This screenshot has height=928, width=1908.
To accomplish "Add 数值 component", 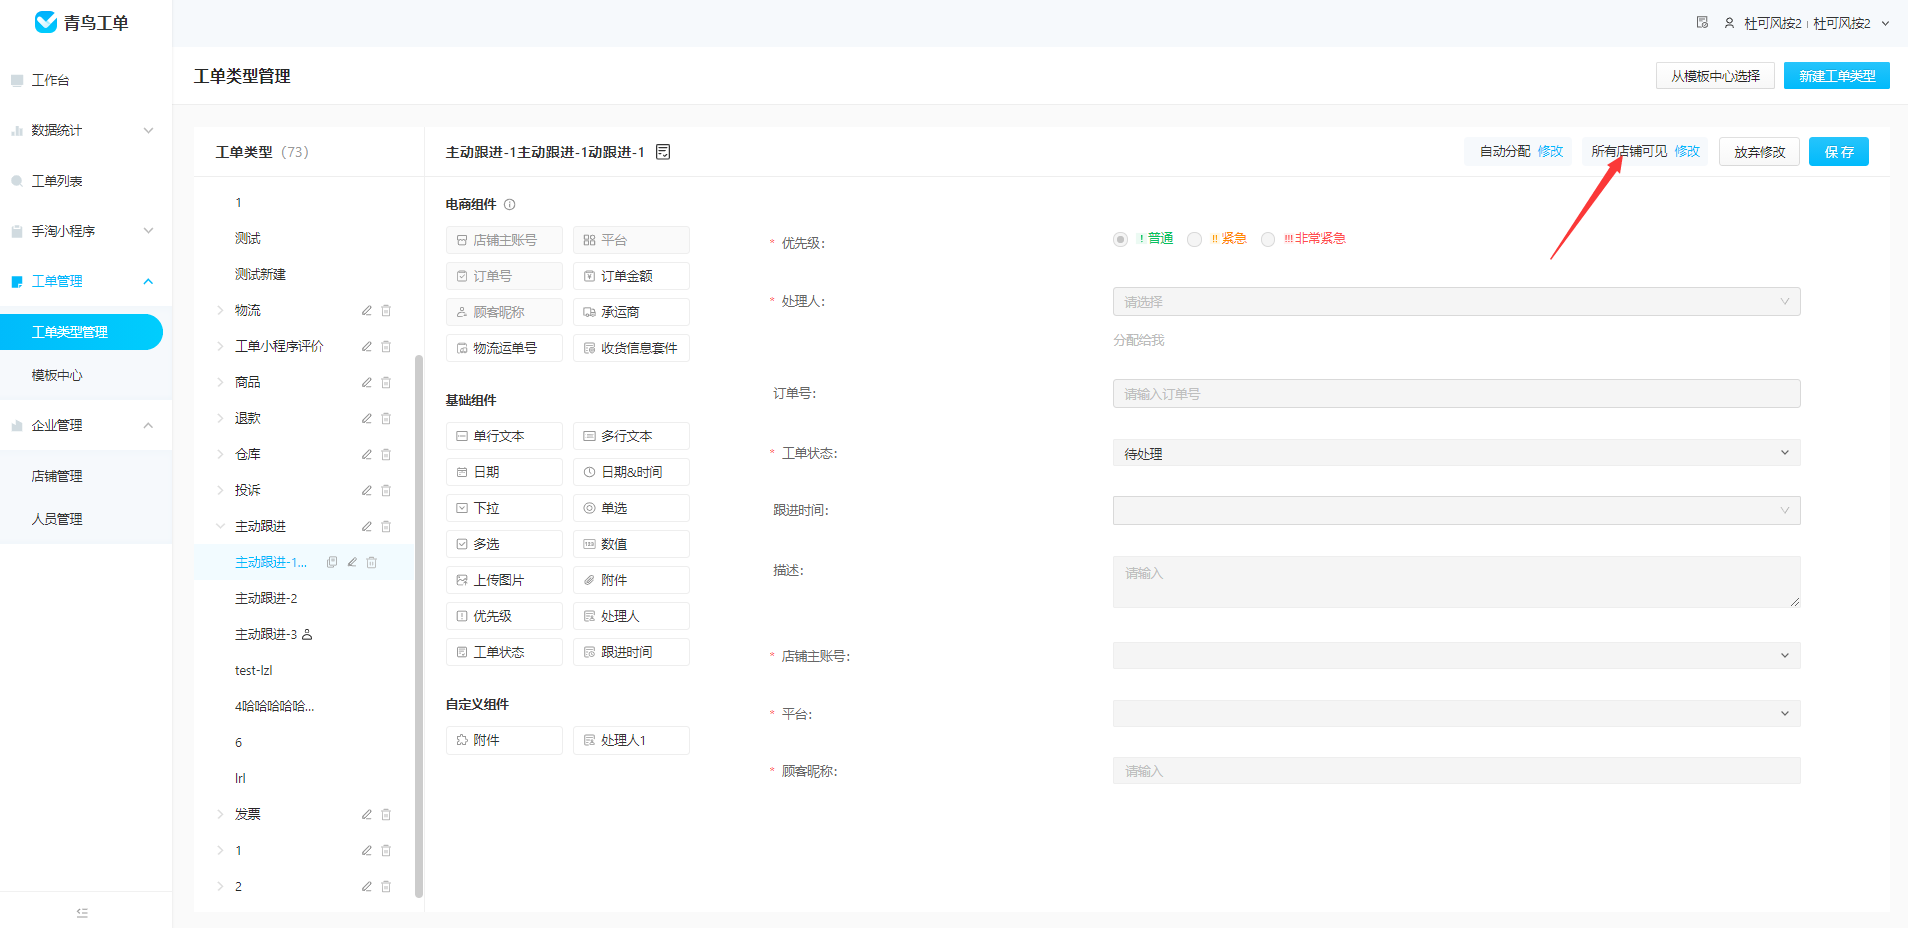I will 631,544.
